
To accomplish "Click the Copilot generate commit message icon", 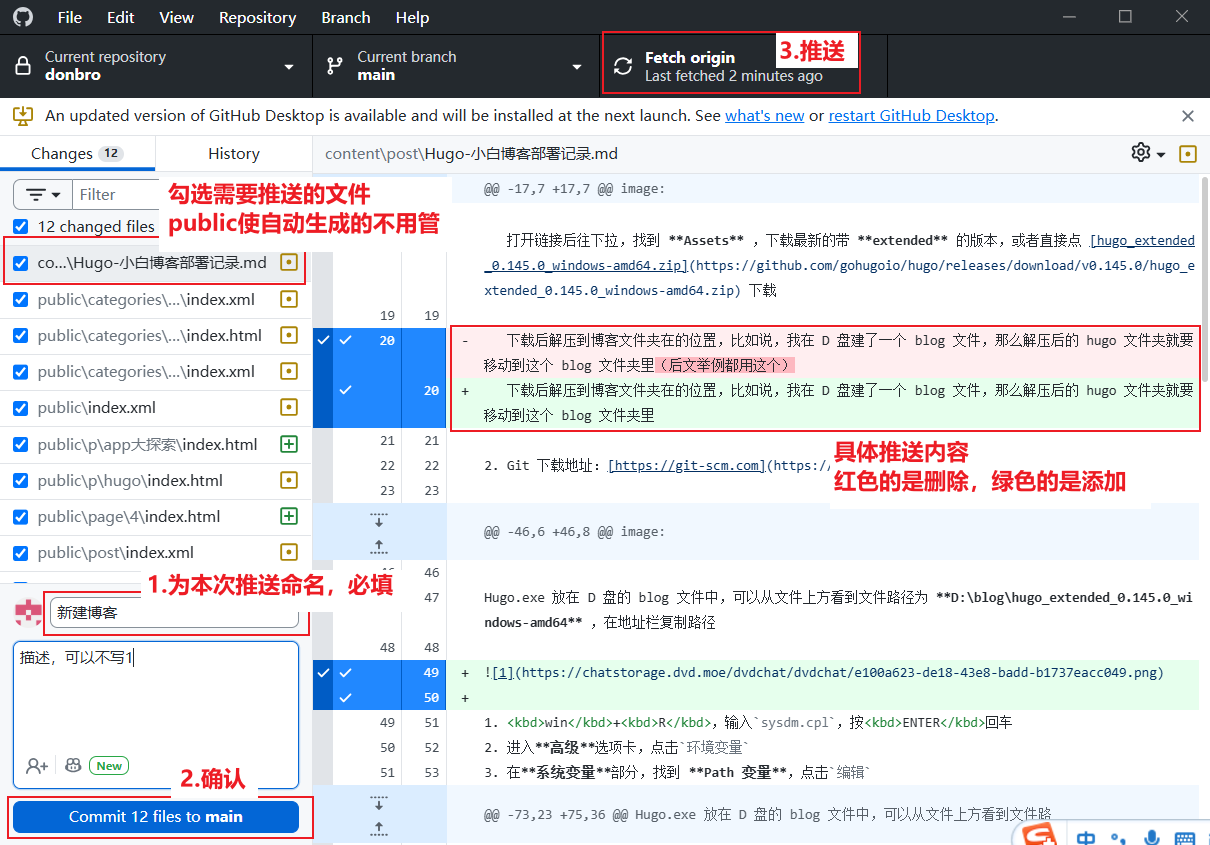I will coord(73,765).
